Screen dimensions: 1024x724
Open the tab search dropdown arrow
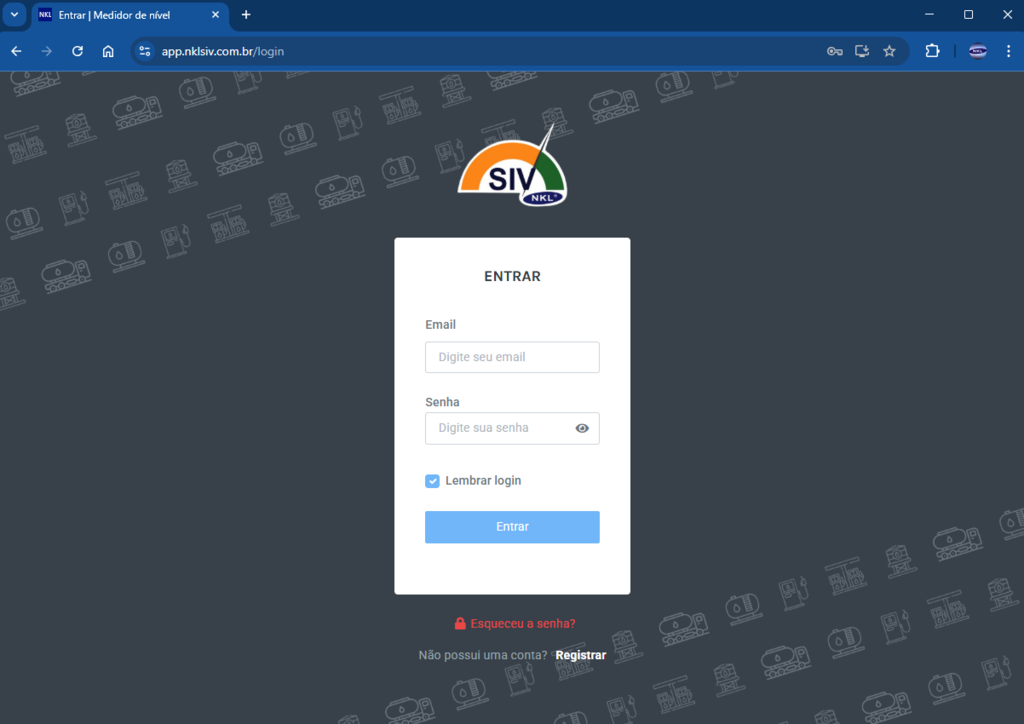coord(14,14)
